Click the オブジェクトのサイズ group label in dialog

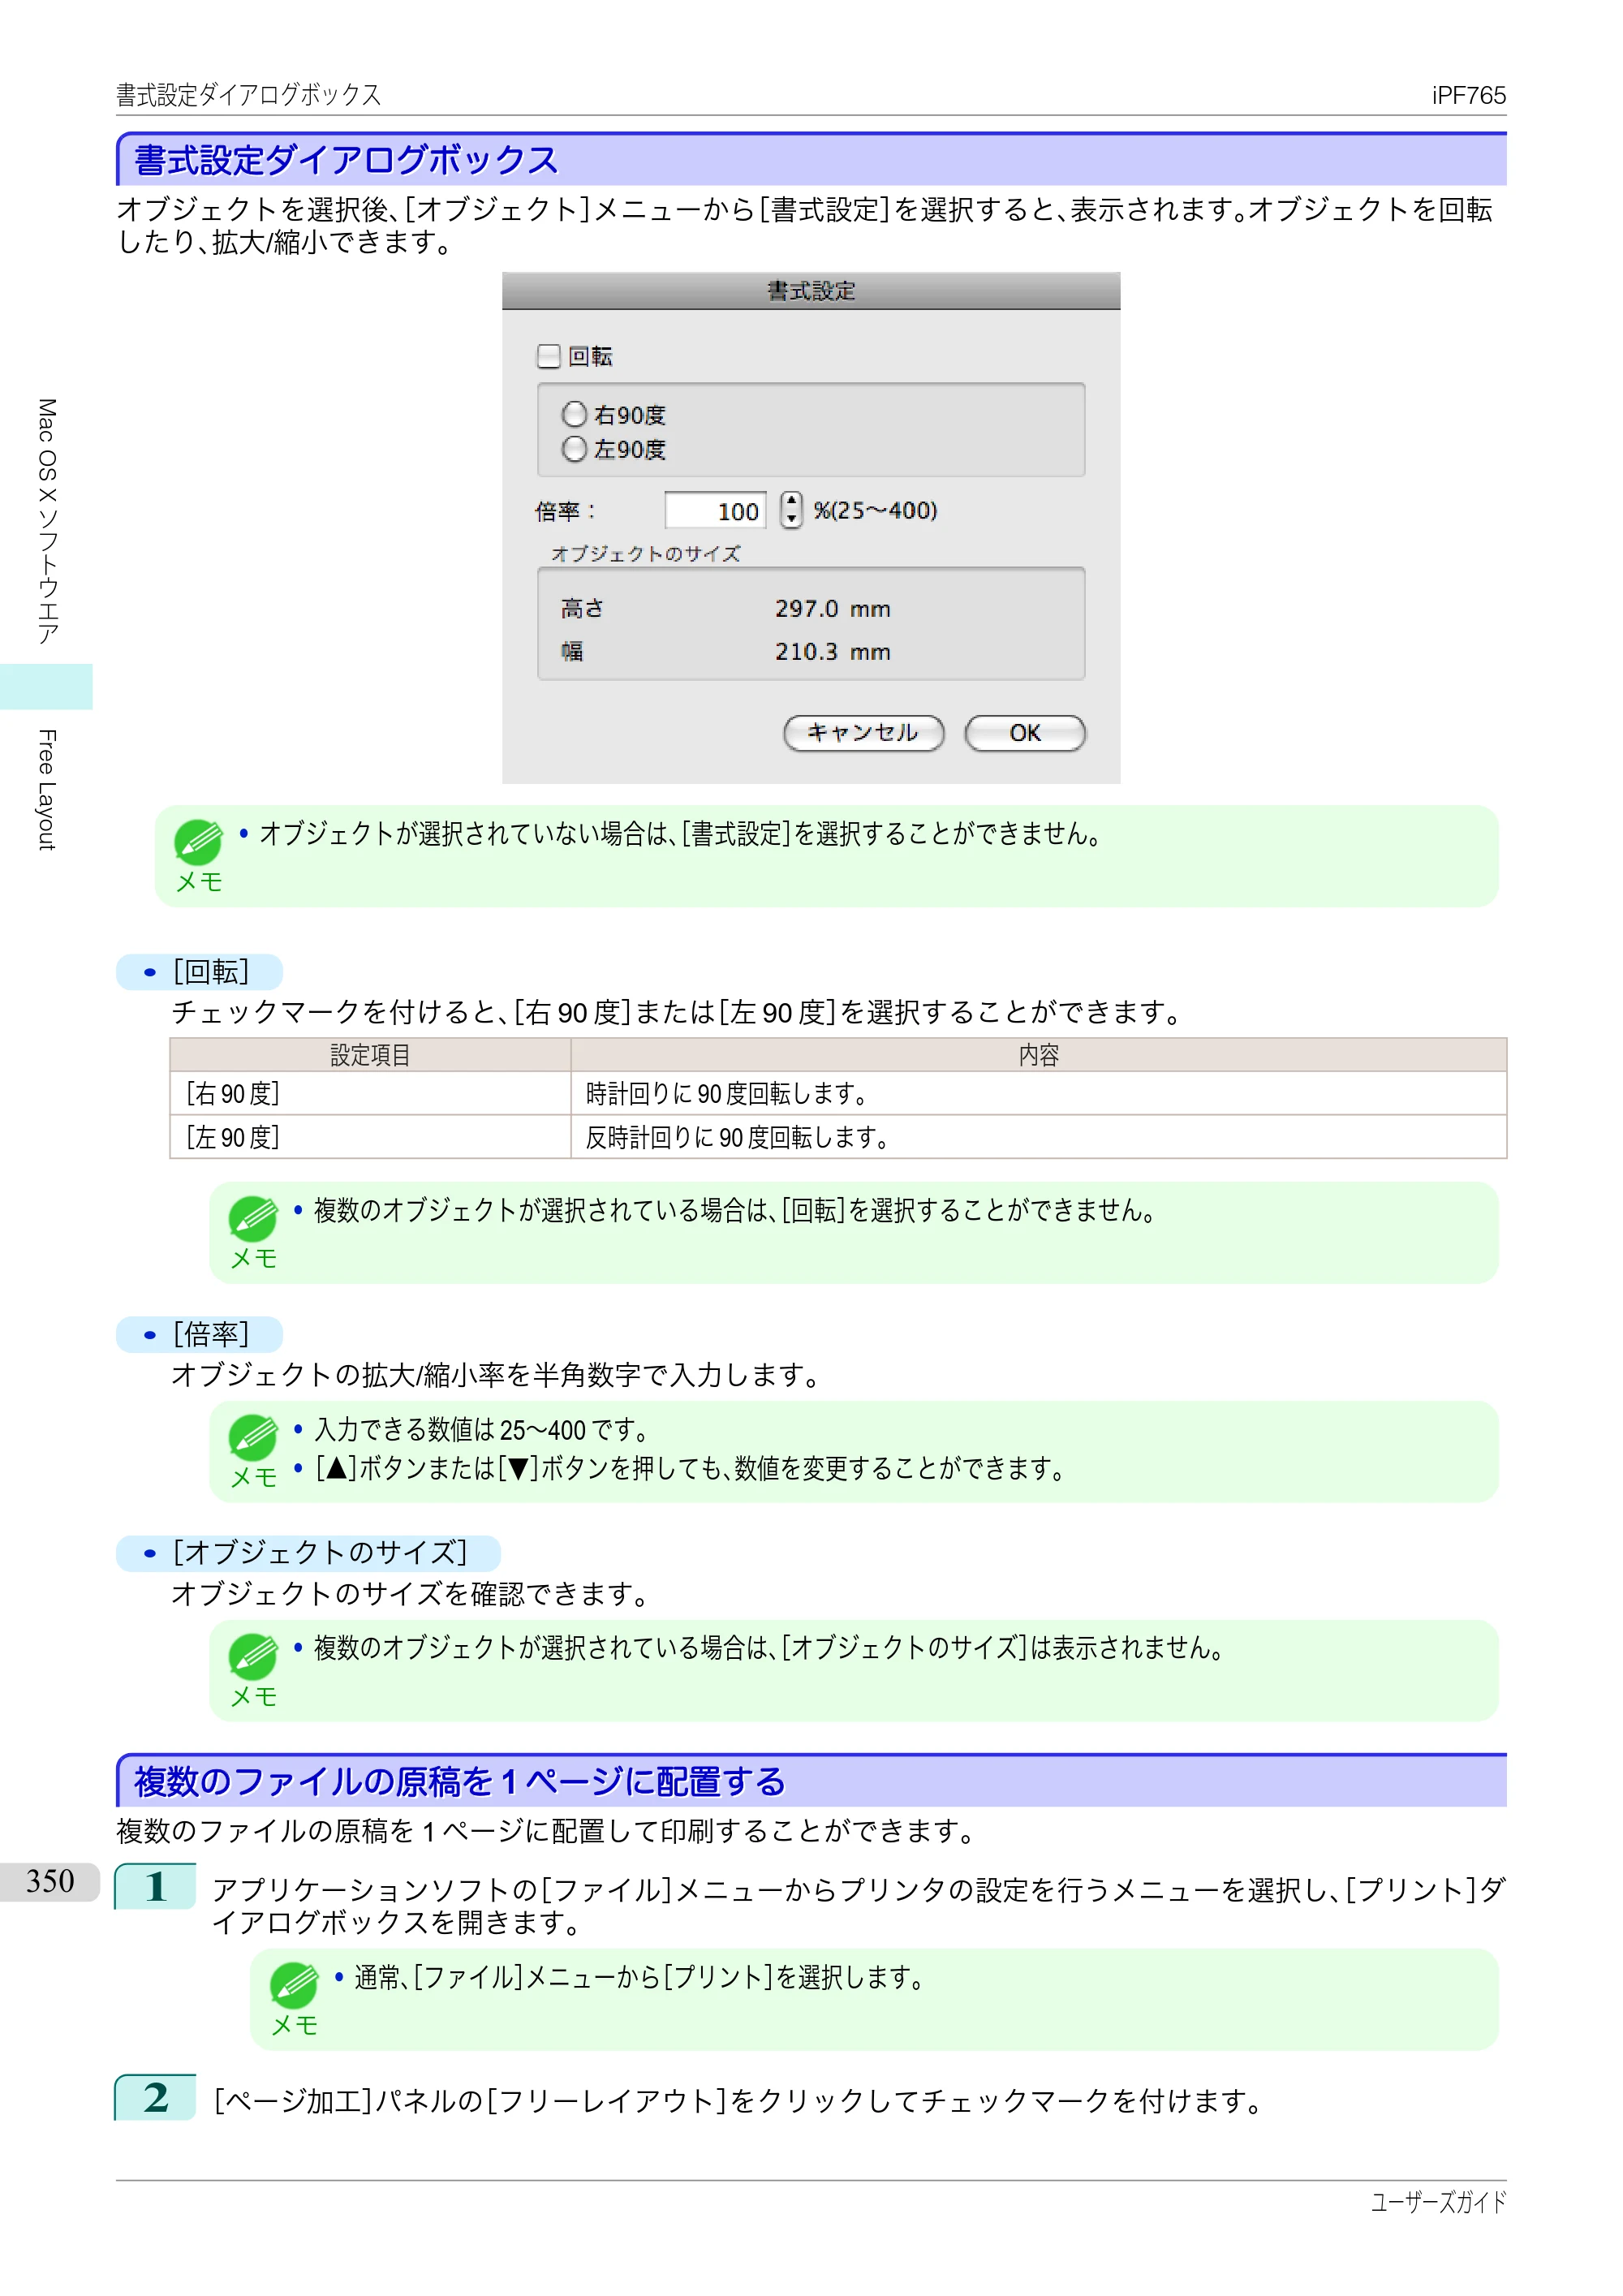[x=646, y=554]
